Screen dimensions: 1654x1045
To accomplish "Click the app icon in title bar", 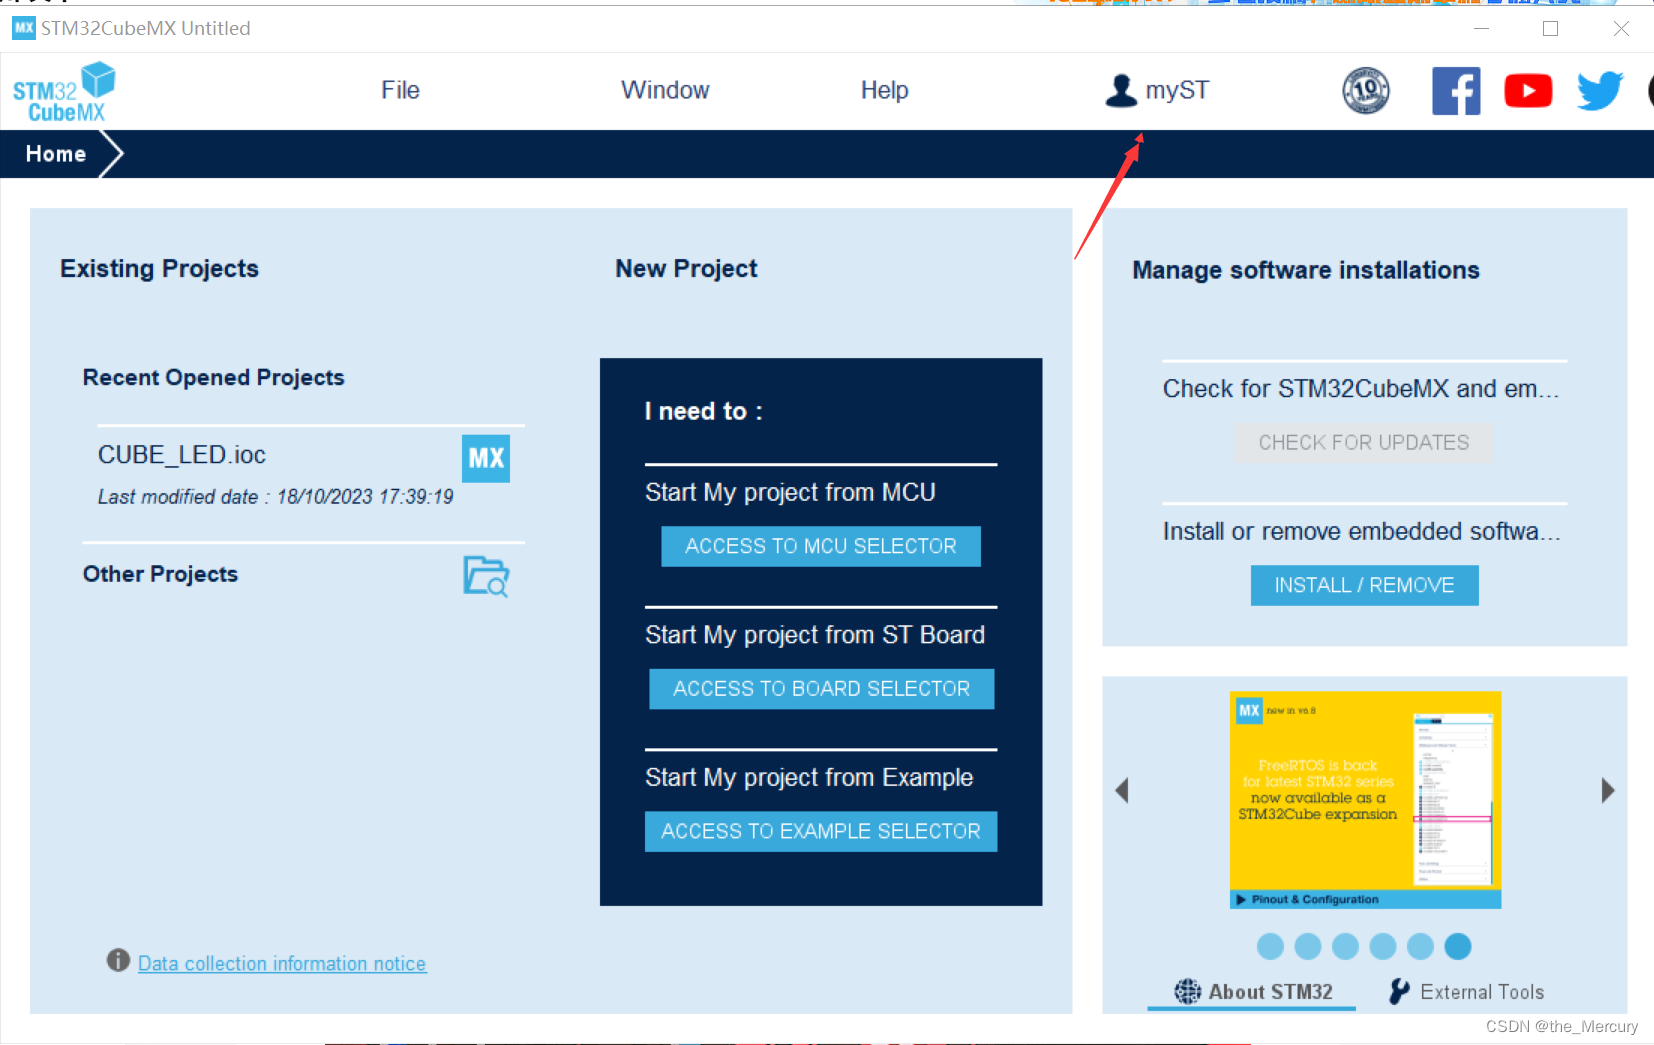I will pos(24,28).
